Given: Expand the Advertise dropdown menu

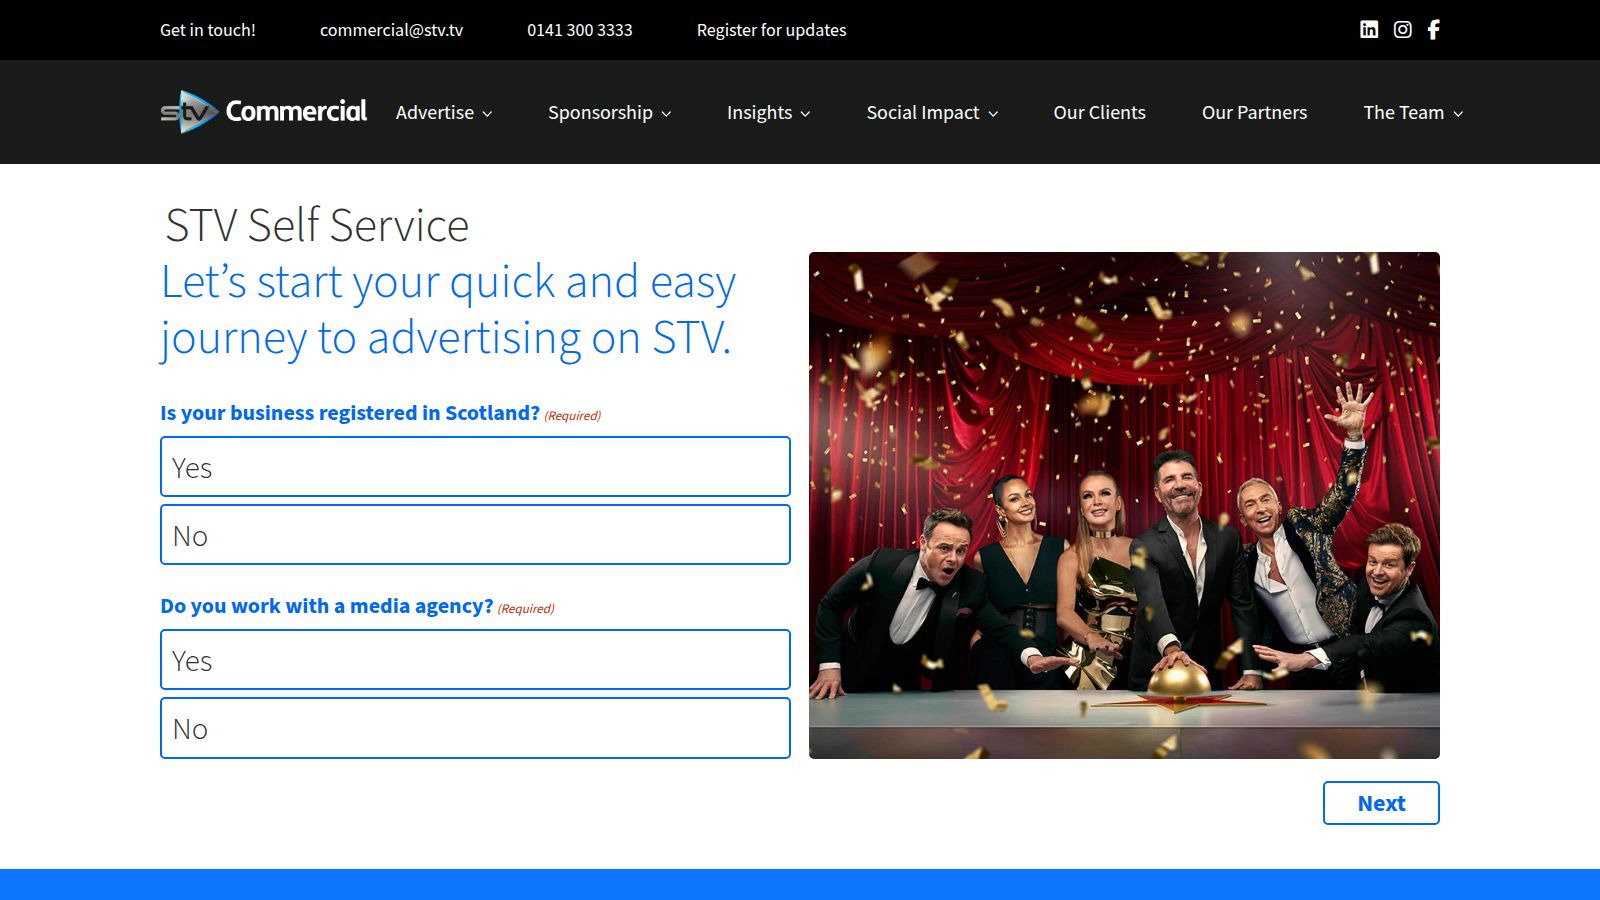Looking at the screenshot, I should pos(444,113).
